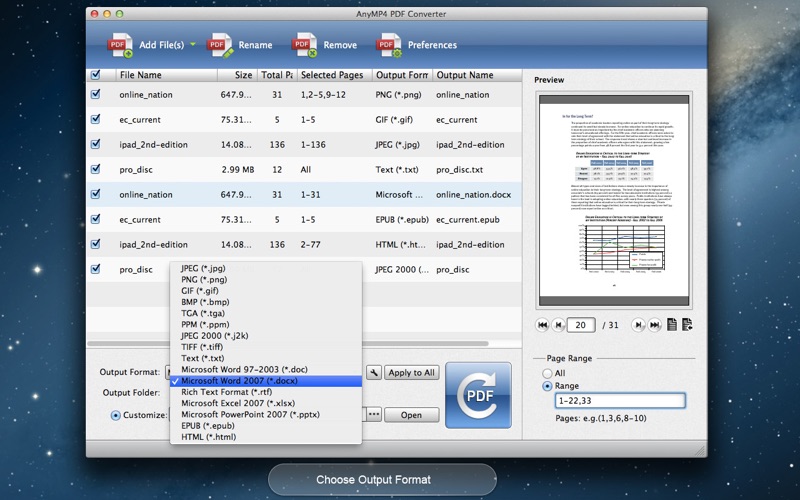
Task: Click the 2-77 selected pages cell
Action: [311, 244]
